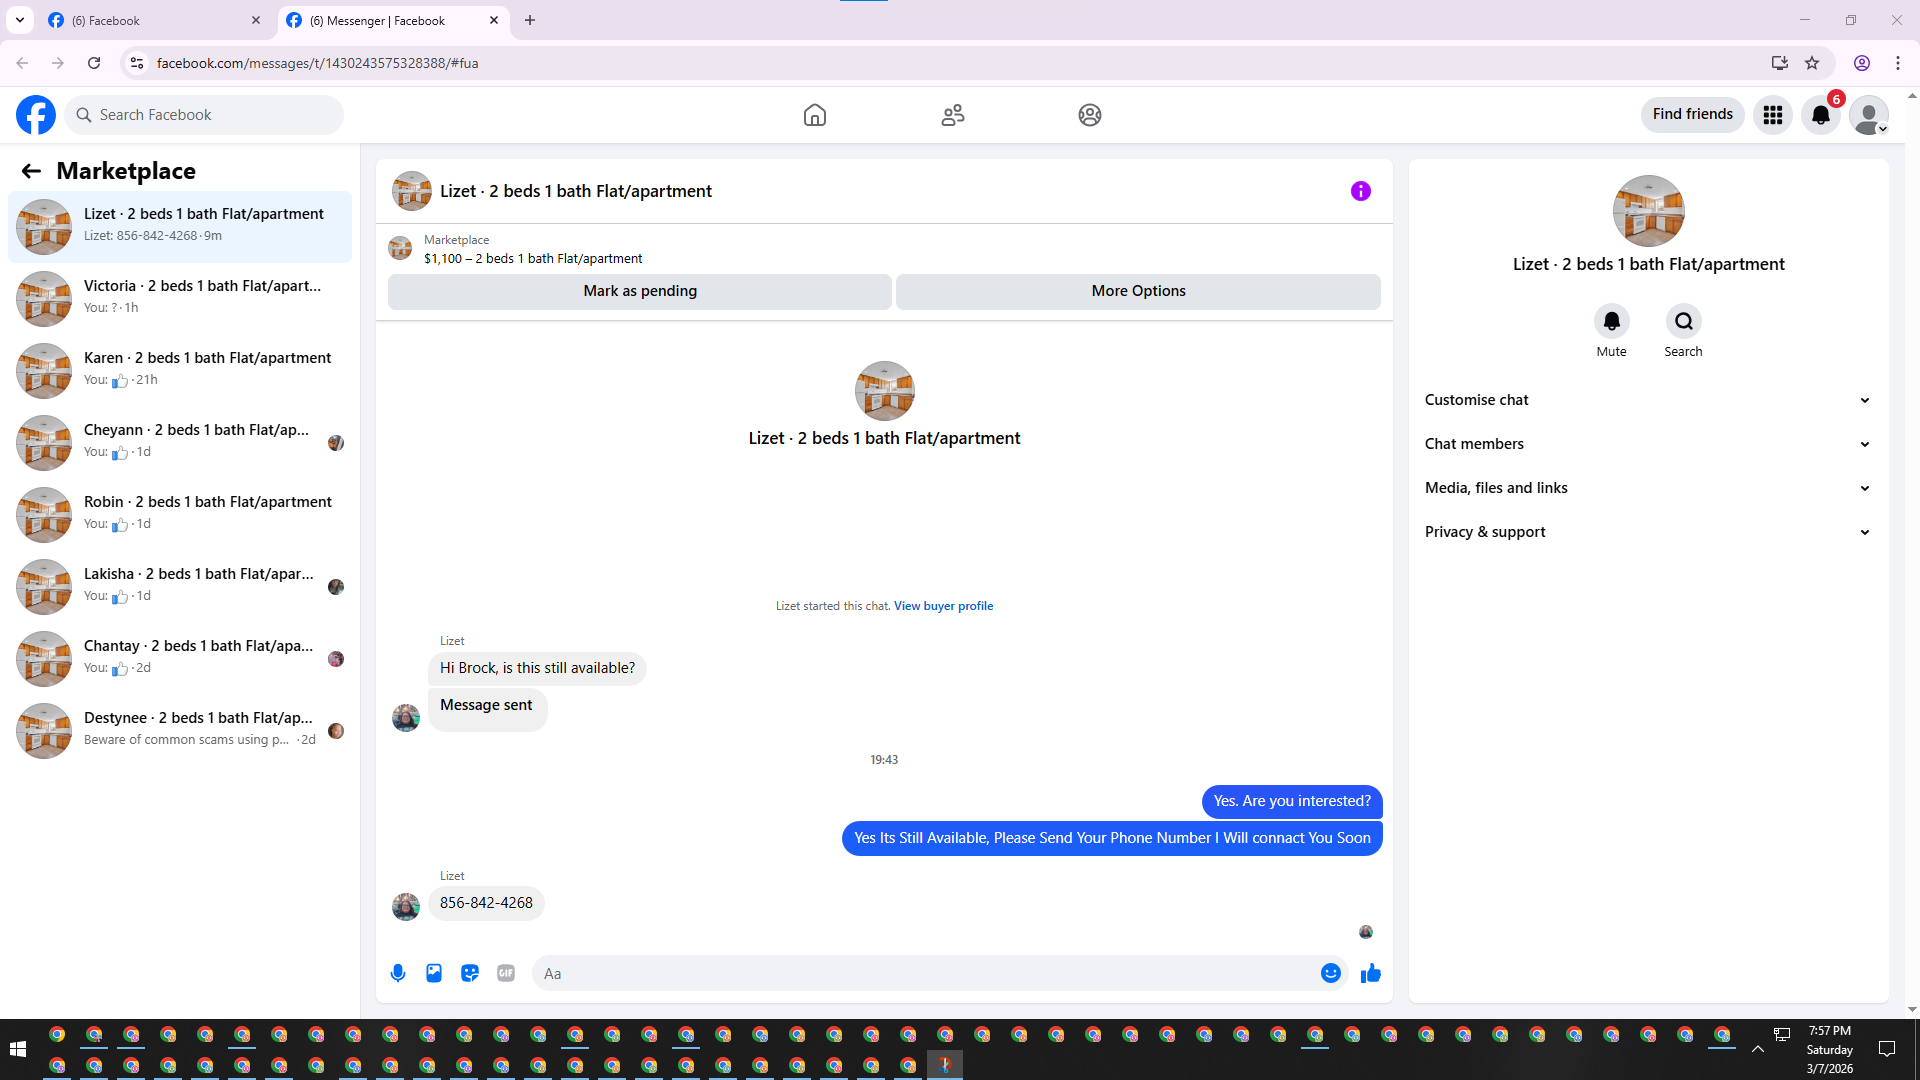Close the Messenger | Facebook tab
The width and height of the screenshot is (1920, 1080).
(x=494, y=20)
